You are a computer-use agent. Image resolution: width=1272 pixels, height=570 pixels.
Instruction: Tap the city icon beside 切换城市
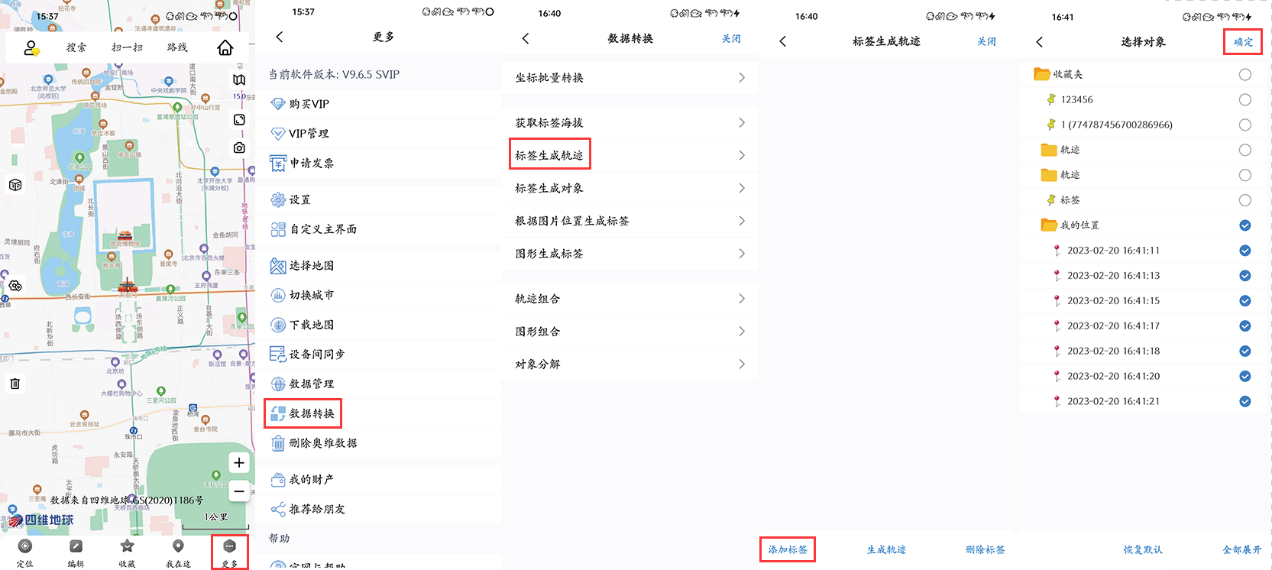(x=278, y=295)
